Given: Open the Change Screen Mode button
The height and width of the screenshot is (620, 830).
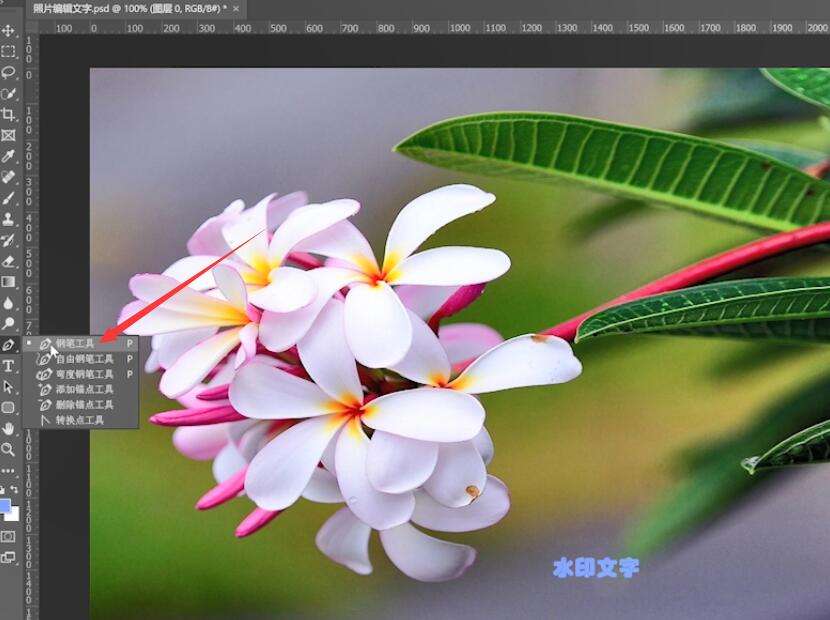Looking at the screenshot, I should click(8, 557).
